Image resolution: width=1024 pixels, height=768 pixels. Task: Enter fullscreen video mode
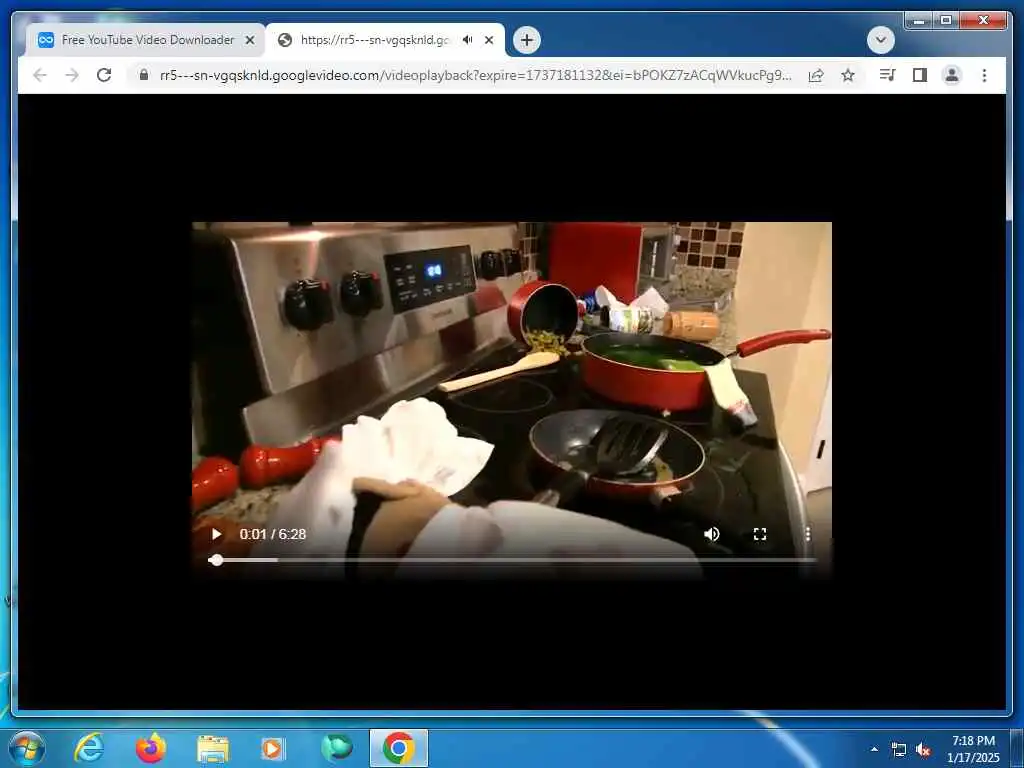click(x=760, y=534)
